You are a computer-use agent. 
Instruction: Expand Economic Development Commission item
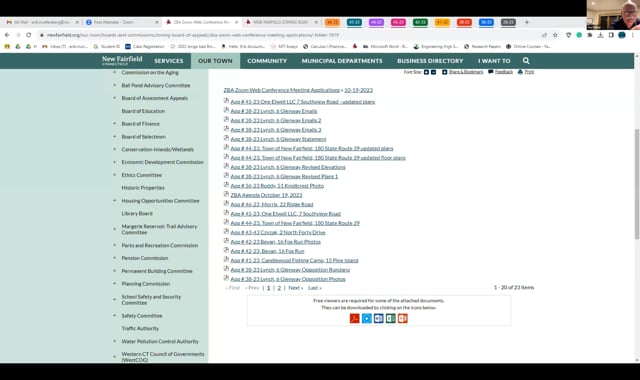click(x=114, y=162)
